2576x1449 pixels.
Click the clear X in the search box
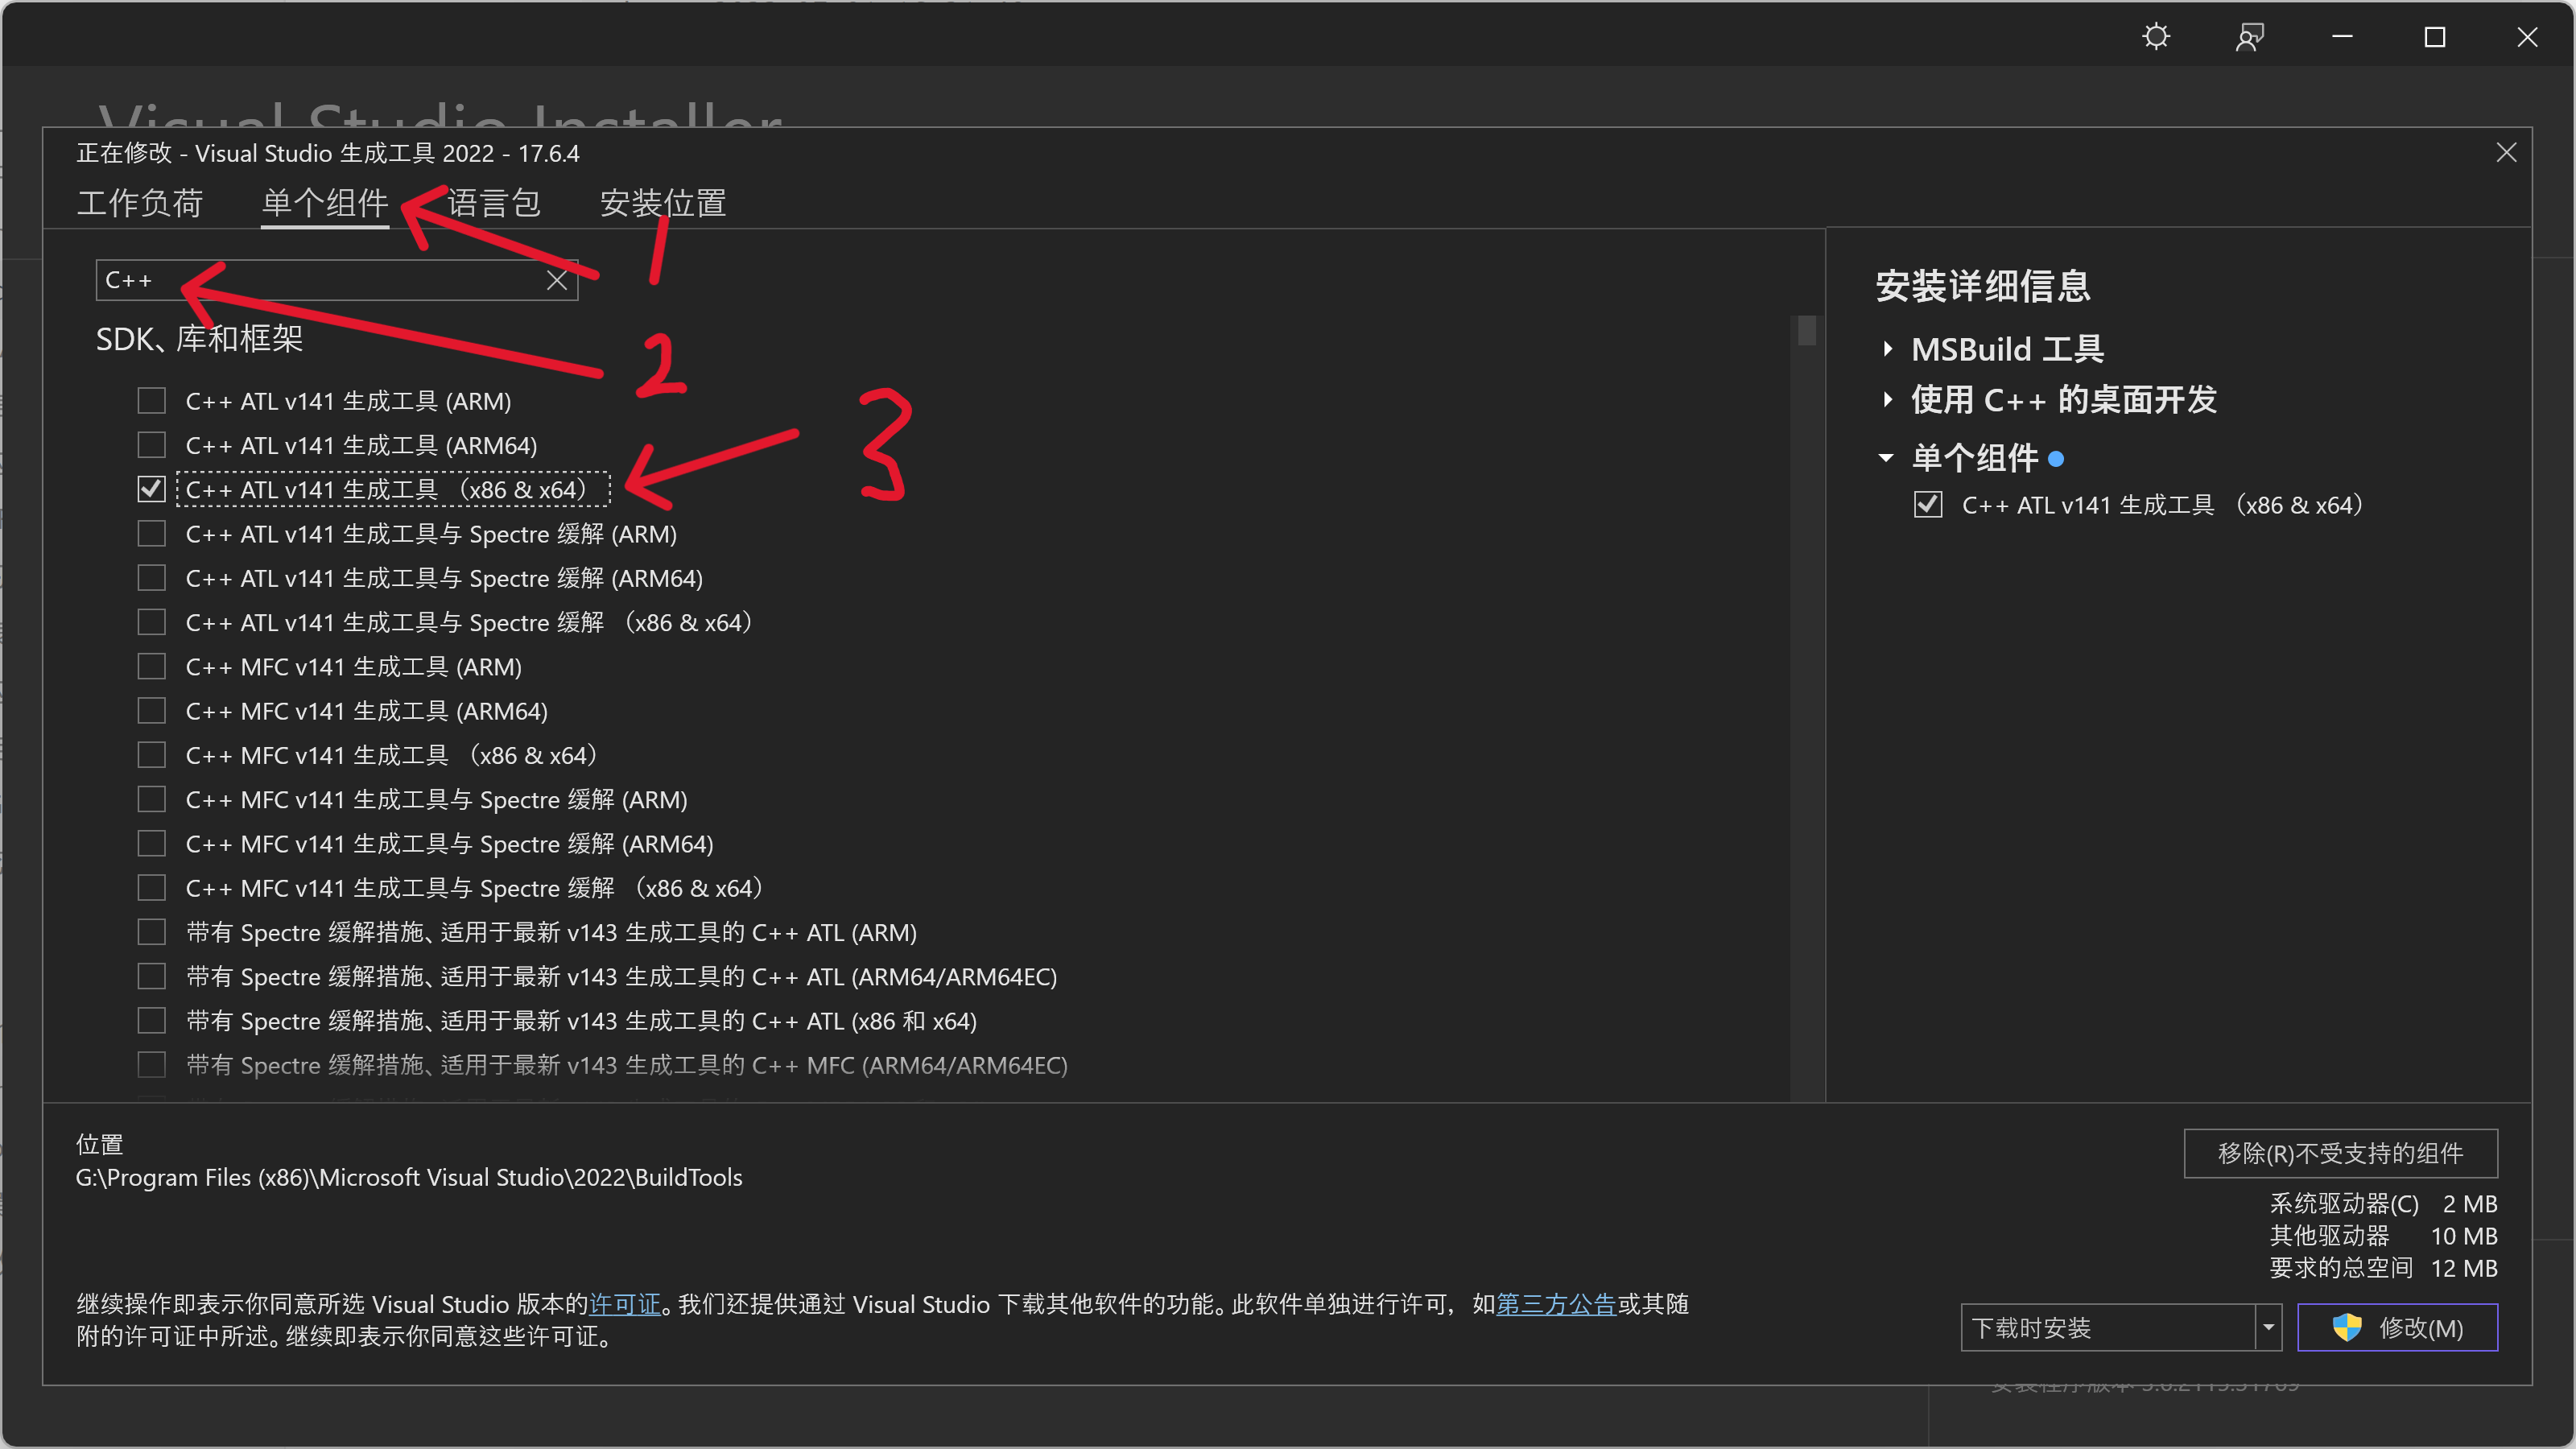pyautogui.click(x=557, y=280)
